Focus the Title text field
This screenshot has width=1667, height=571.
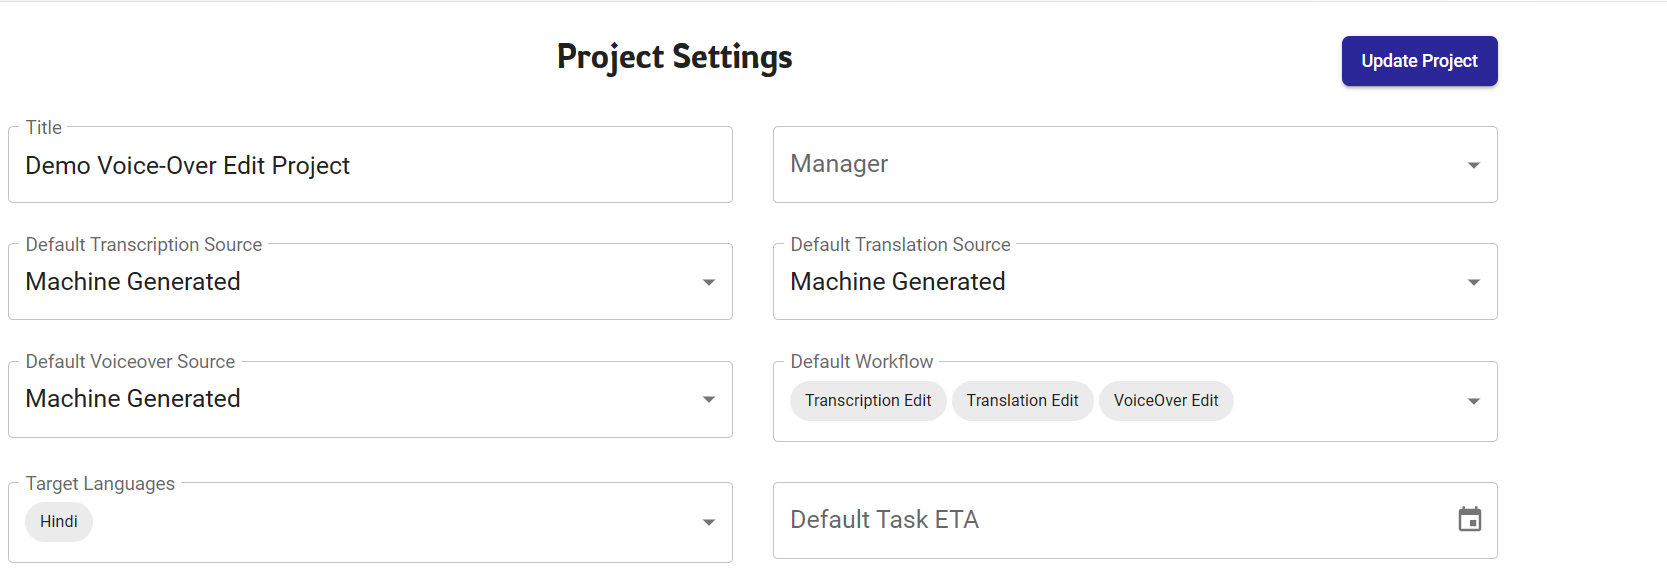[370, 166]
